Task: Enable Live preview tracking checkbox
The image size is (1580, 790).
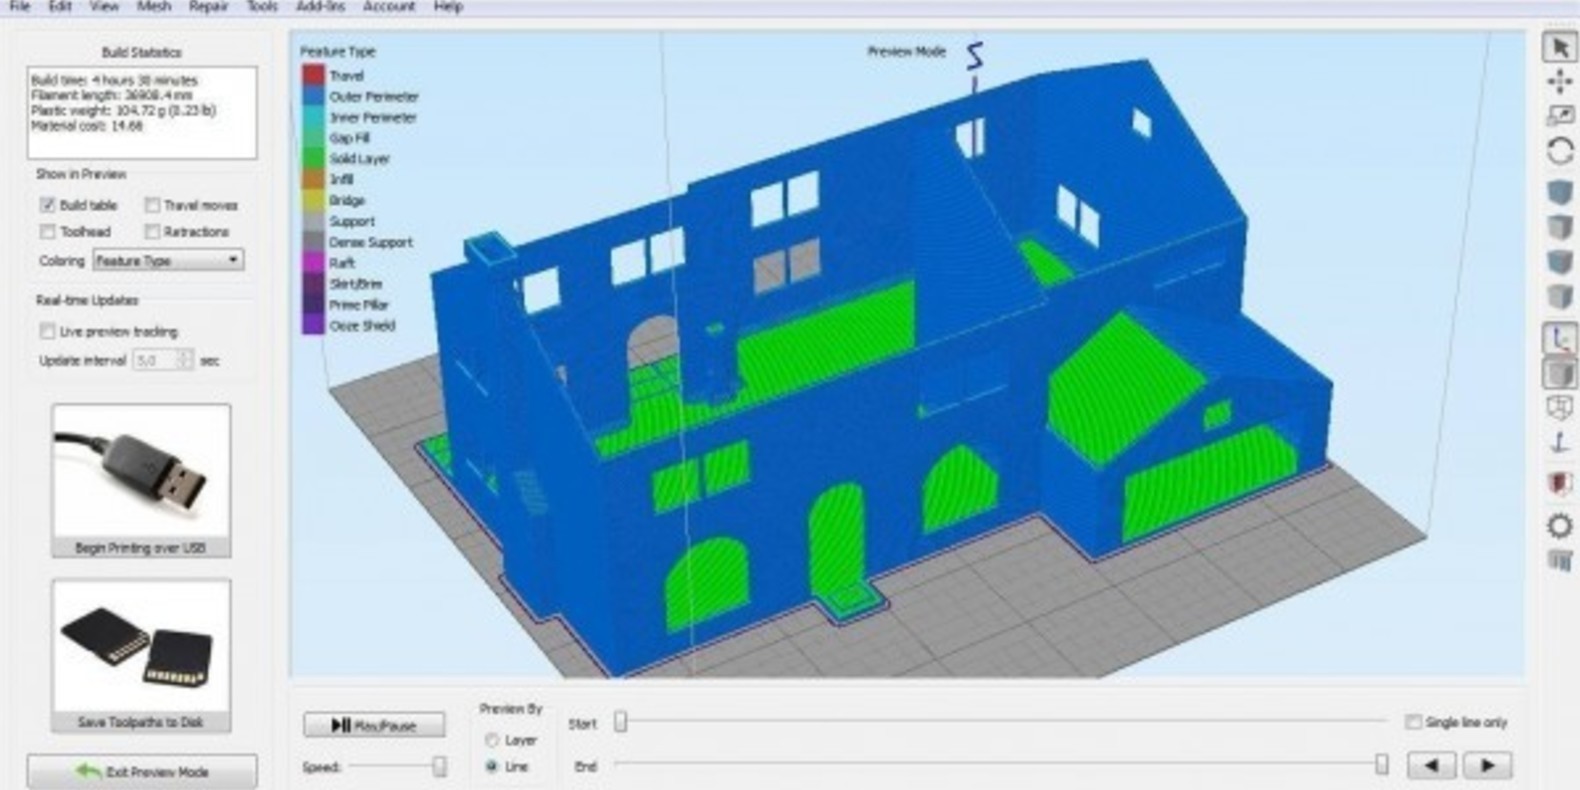Action: click(x=47, y=331)
